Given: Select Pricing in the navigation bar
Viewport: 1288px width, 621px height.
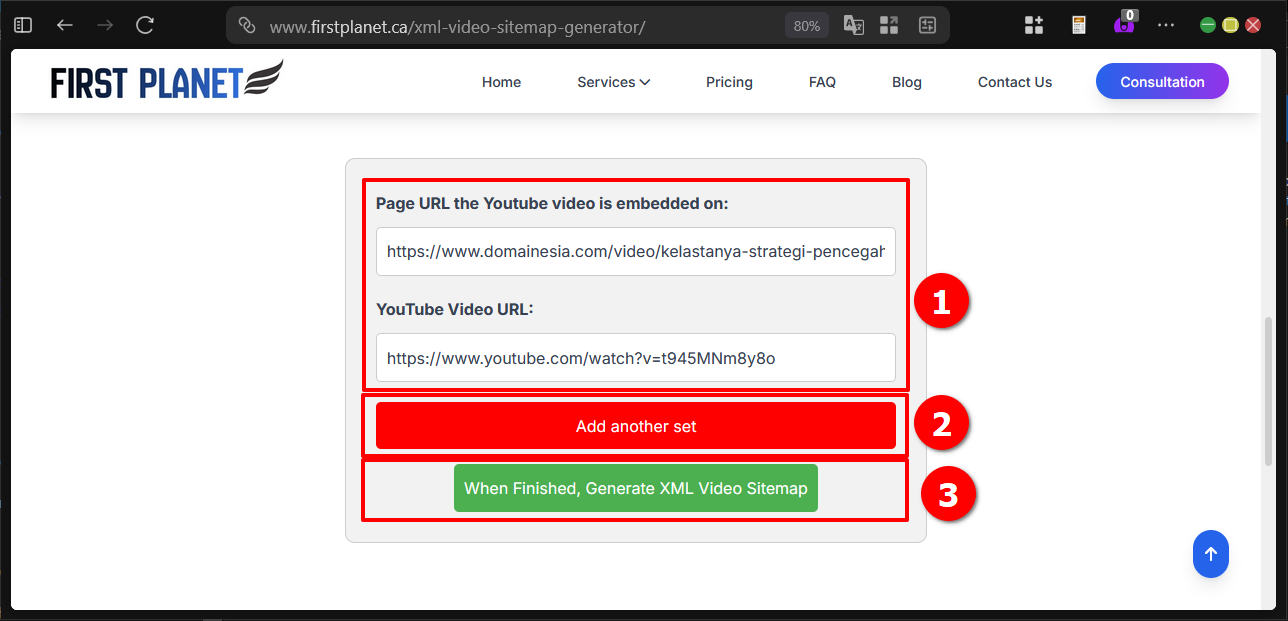Looking at the screenshot, I should pyautogui.click(x=729, y=82).
